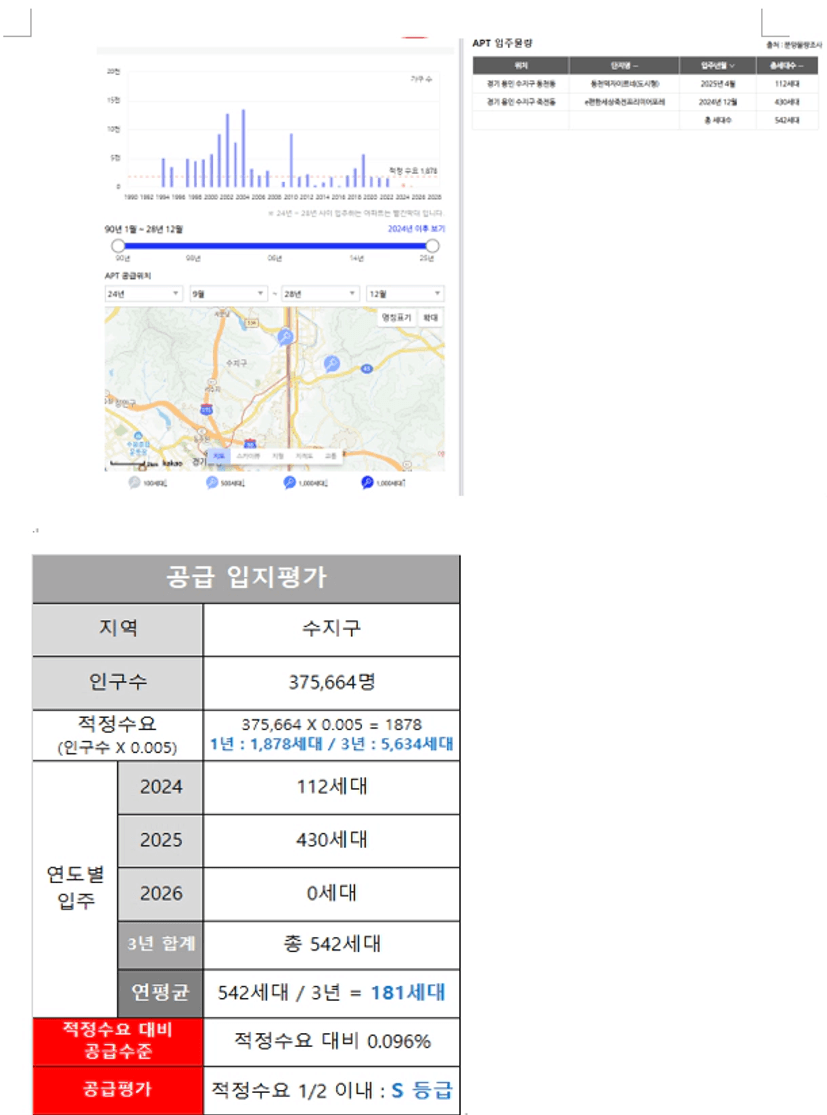This screenshot has height=1115, width=827.
Task: Select the 스카이뷰 map type tab
Action: coord(248,456)
